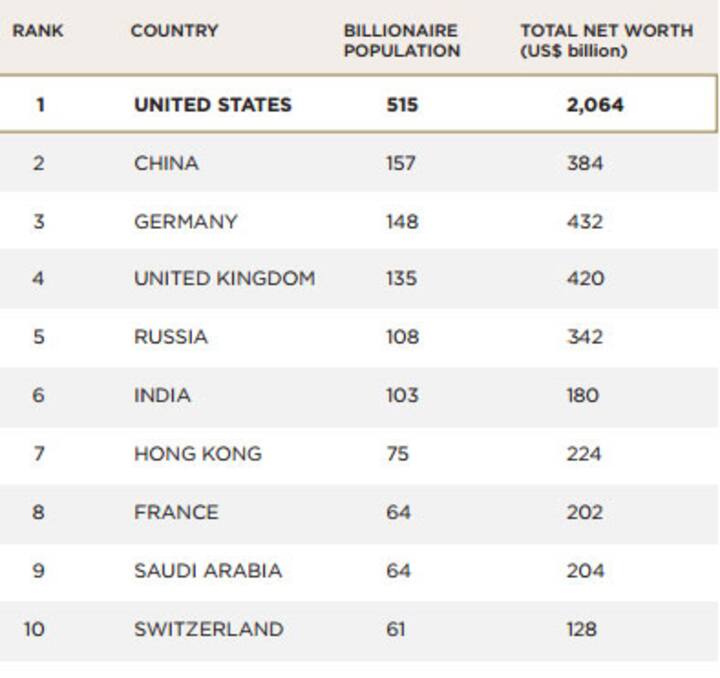Click the FRANCE country cell
720x678 pixels.
click(176, 512)
